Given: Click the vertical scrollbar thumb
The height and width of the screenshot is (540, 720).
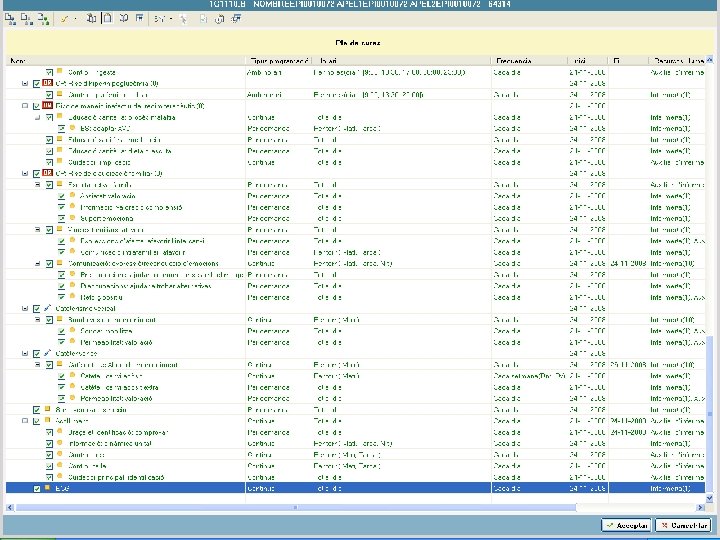Looking at the screenshot, I should (709, 414).
